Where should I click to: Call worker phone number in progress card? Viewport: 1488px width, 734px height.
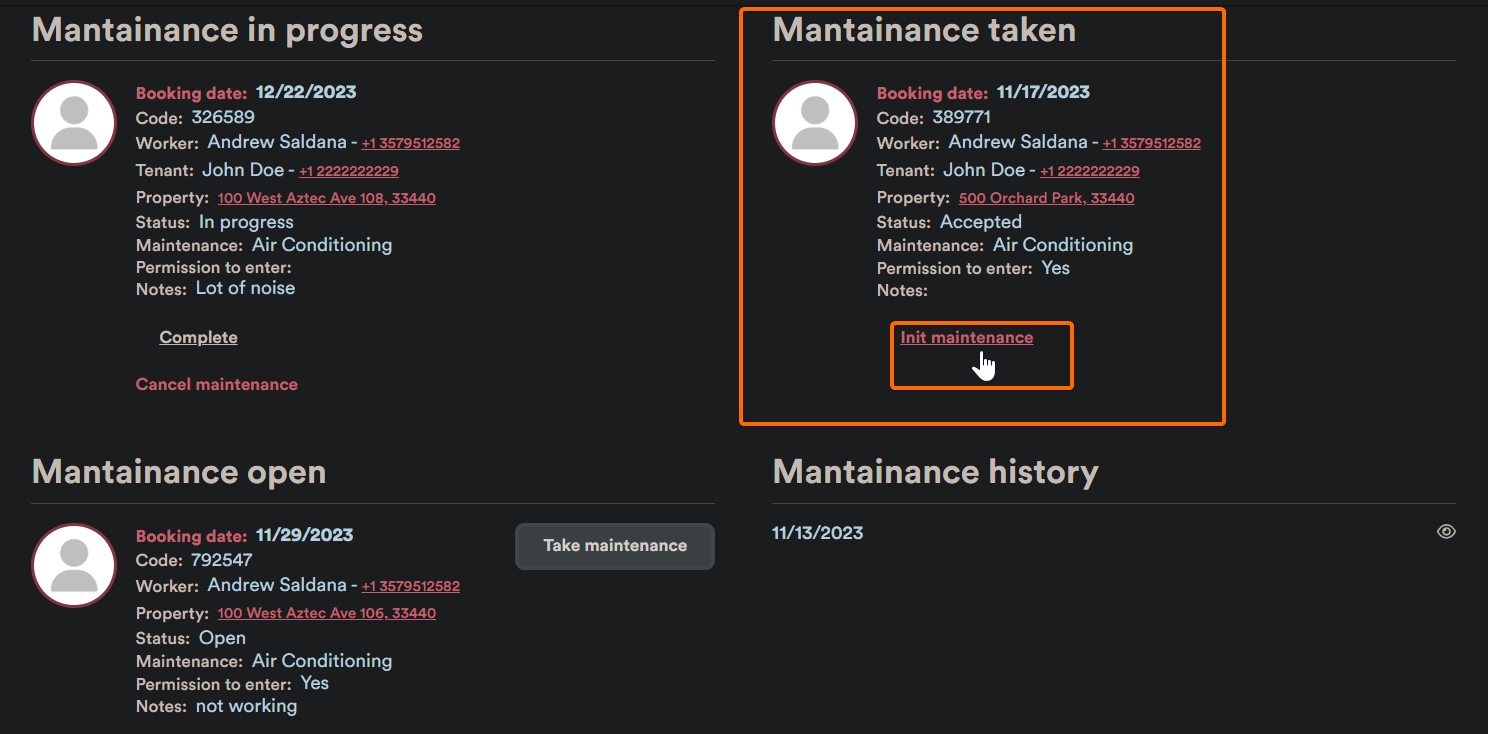[x=410, y=143]
